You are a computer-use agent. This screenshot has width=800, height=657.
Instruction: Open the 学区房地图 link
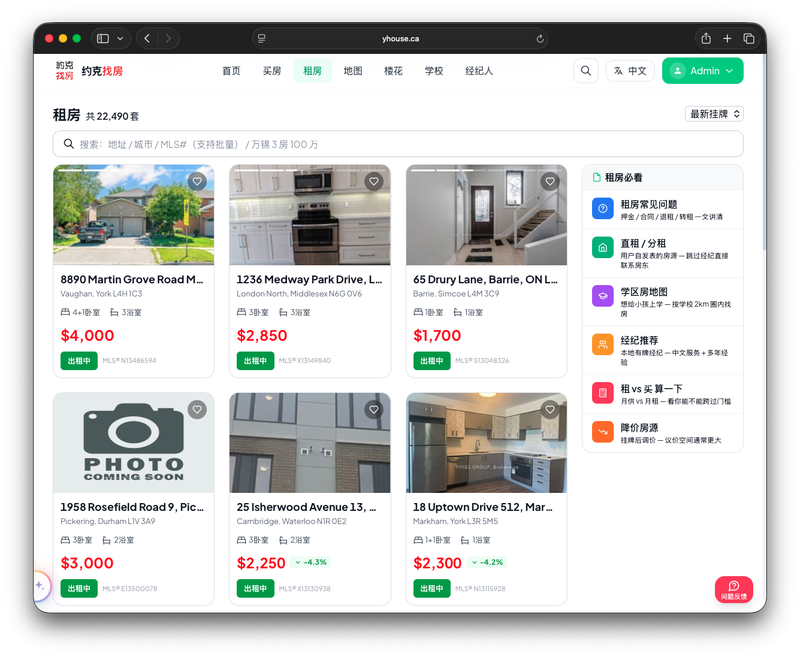(x=663, y=302)
